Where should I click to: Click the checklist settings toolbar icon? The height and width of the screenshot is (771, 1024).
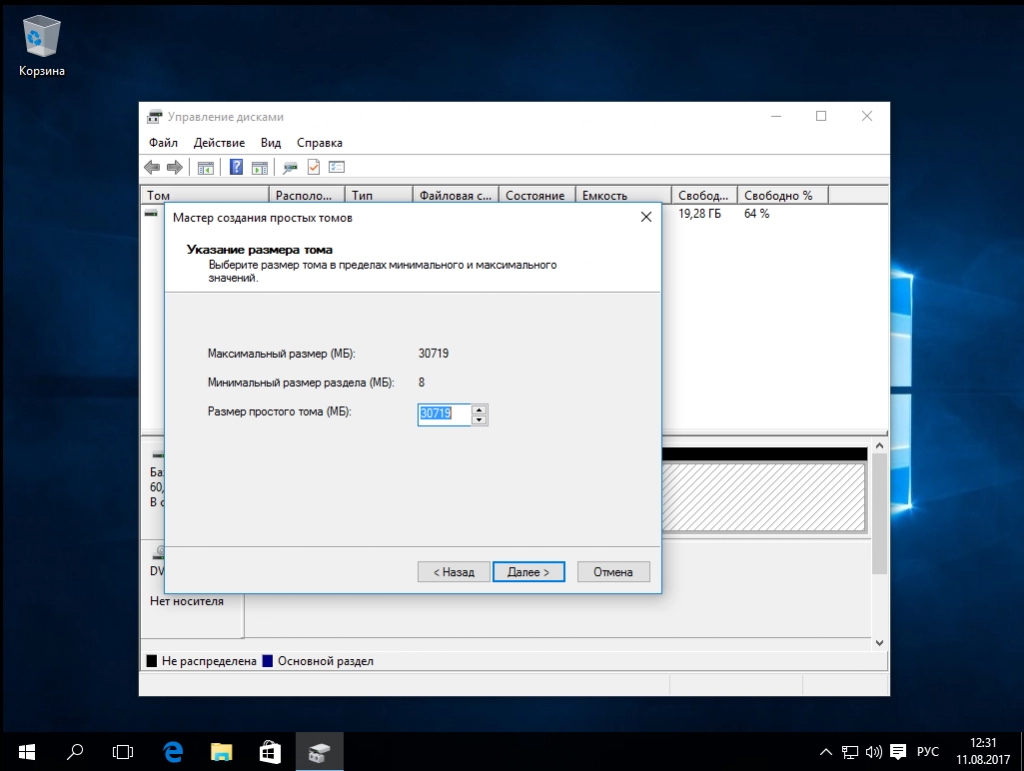tap(336, 167)
